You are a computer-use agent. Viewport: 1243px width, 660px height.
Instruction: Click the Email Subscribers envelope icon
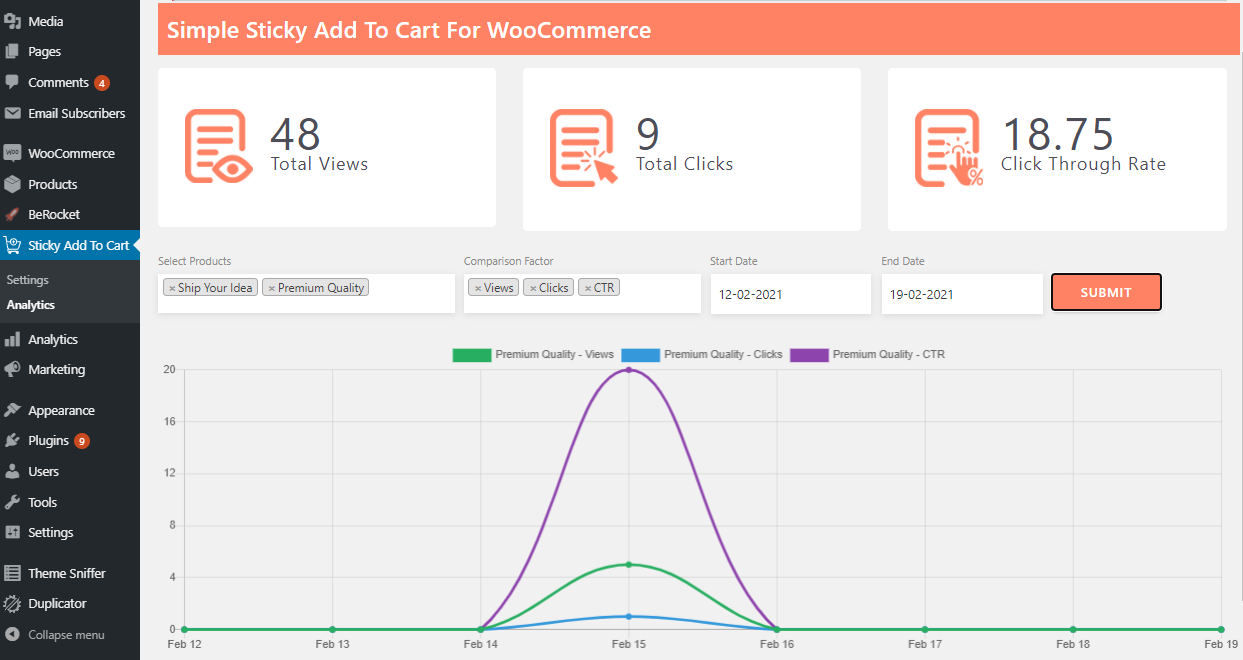point(12,113)
